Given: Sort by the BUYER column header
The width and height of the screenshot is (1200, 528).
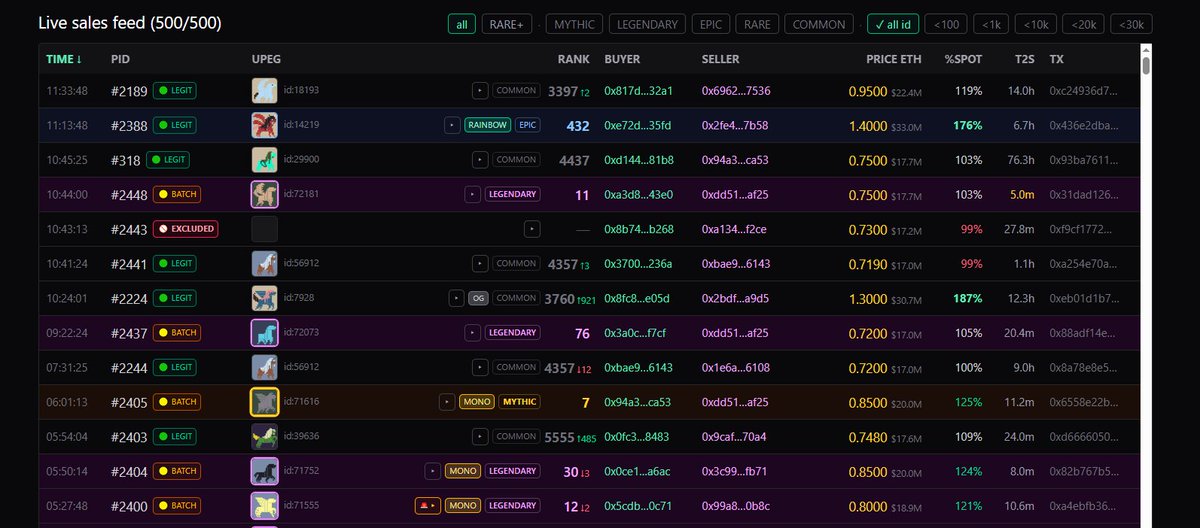Looking at the screenshot, I should click(x=623, y=59).
